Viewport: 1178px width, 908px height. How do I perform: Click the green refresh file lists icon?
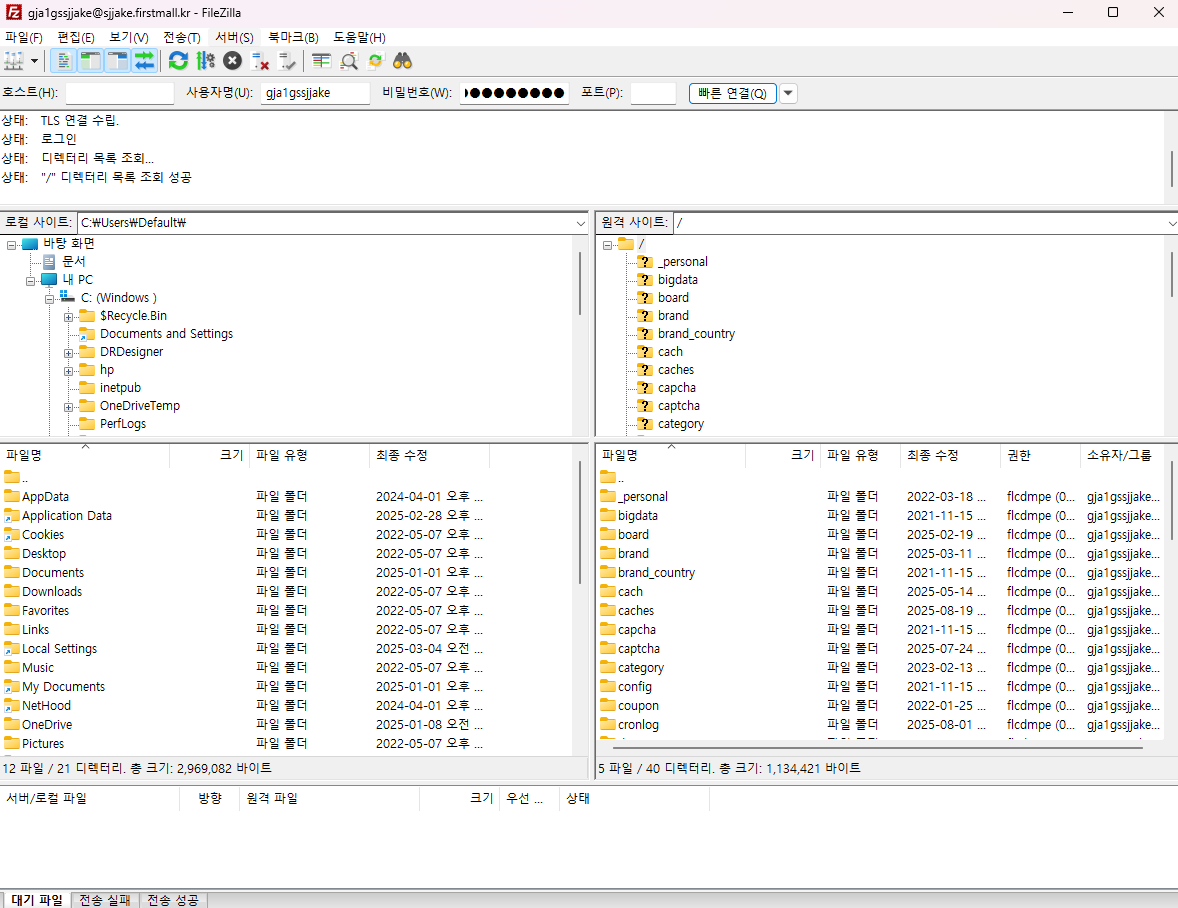[x=178, y=61]
